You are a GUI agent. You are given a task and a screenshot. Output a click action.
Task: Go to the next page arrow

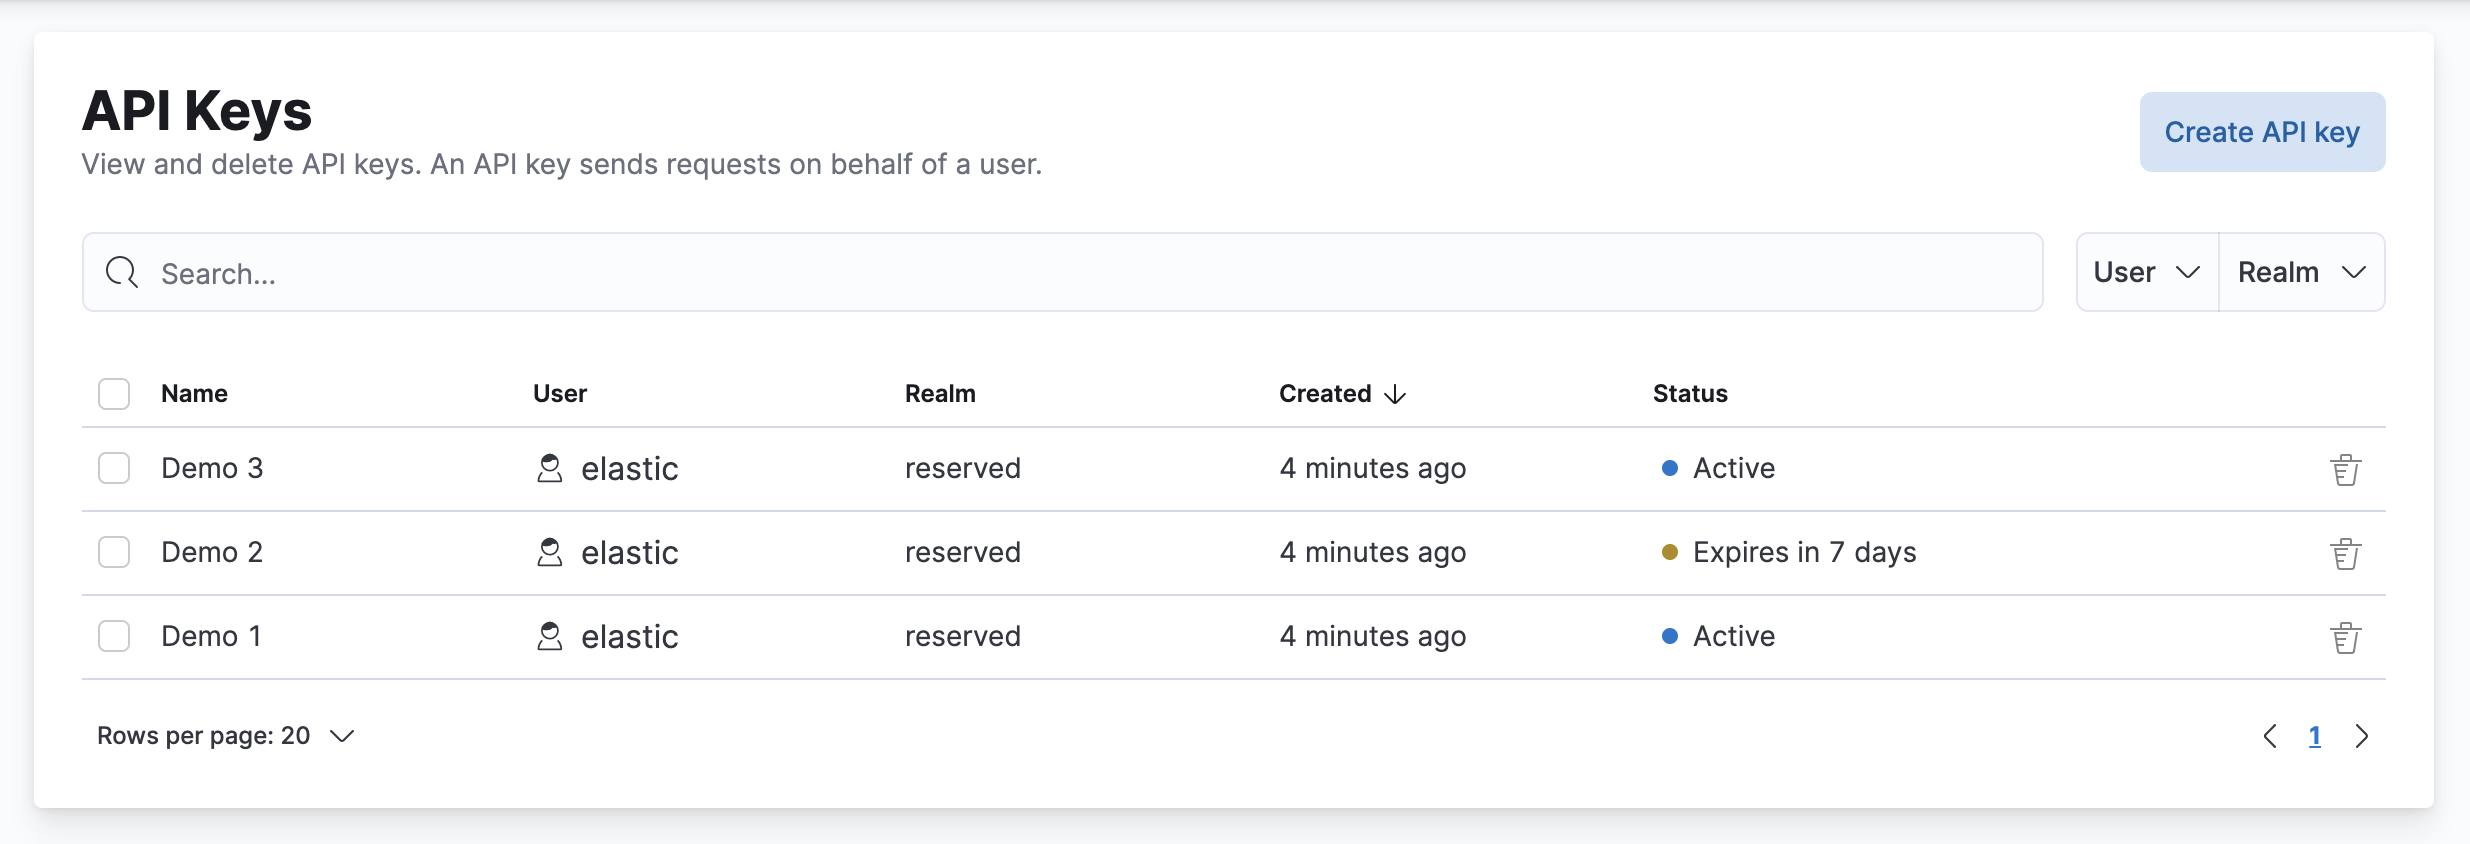[x=2362, y=736]
